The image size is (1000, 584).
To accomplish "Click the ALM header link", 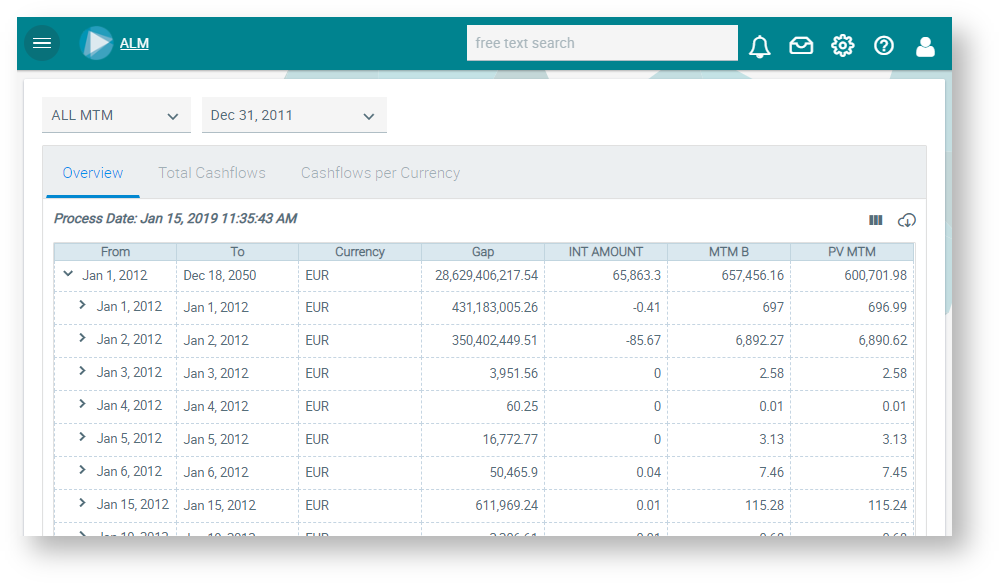I will (x=134, y=43).
